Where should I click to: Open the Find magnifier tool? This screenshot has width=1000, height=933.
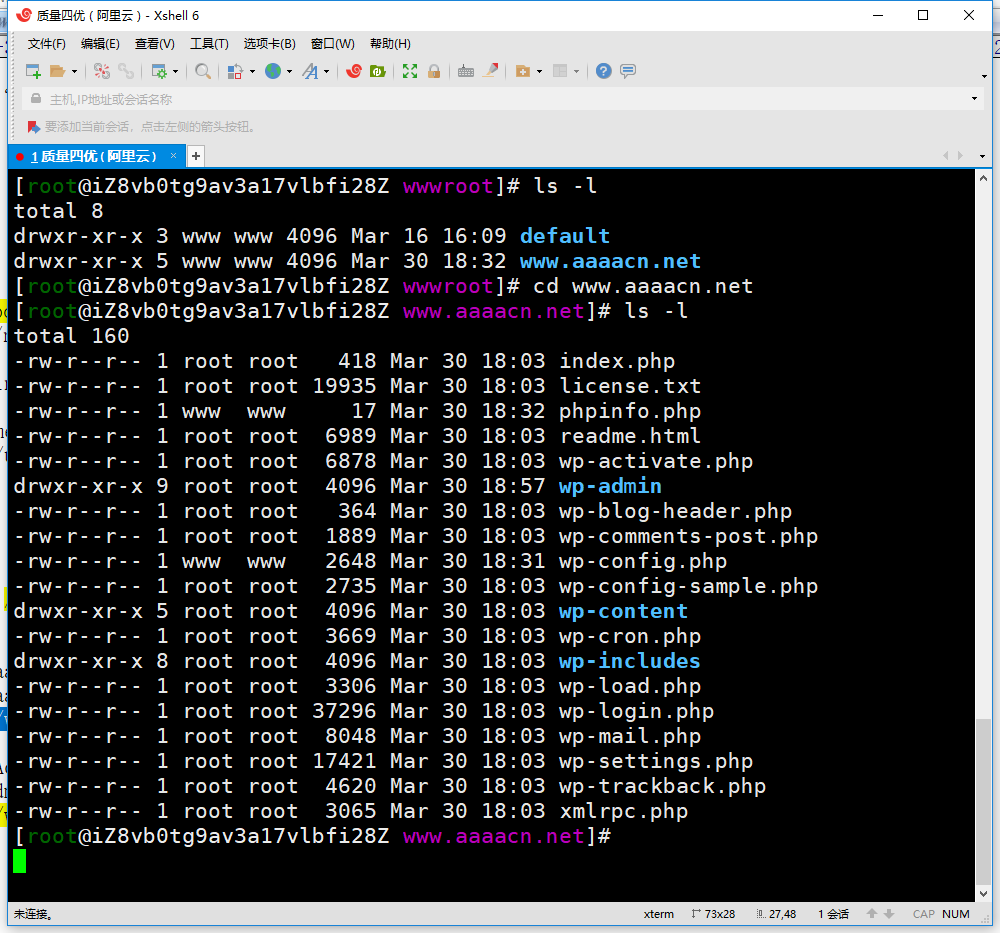point(203,71)
